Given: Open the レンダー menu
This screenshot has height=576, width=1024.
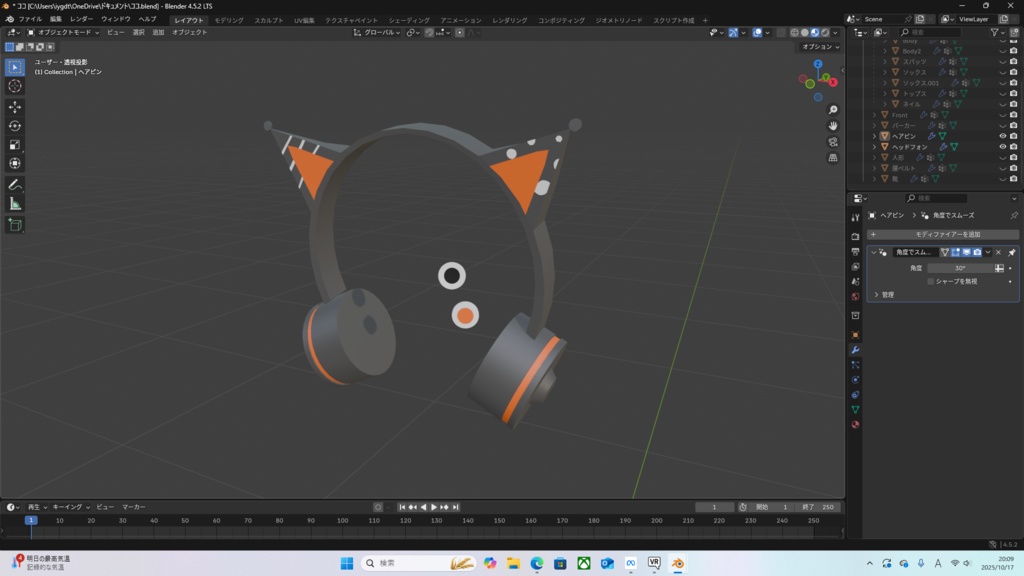Looking at the screenshot, I should coord(81,20).
